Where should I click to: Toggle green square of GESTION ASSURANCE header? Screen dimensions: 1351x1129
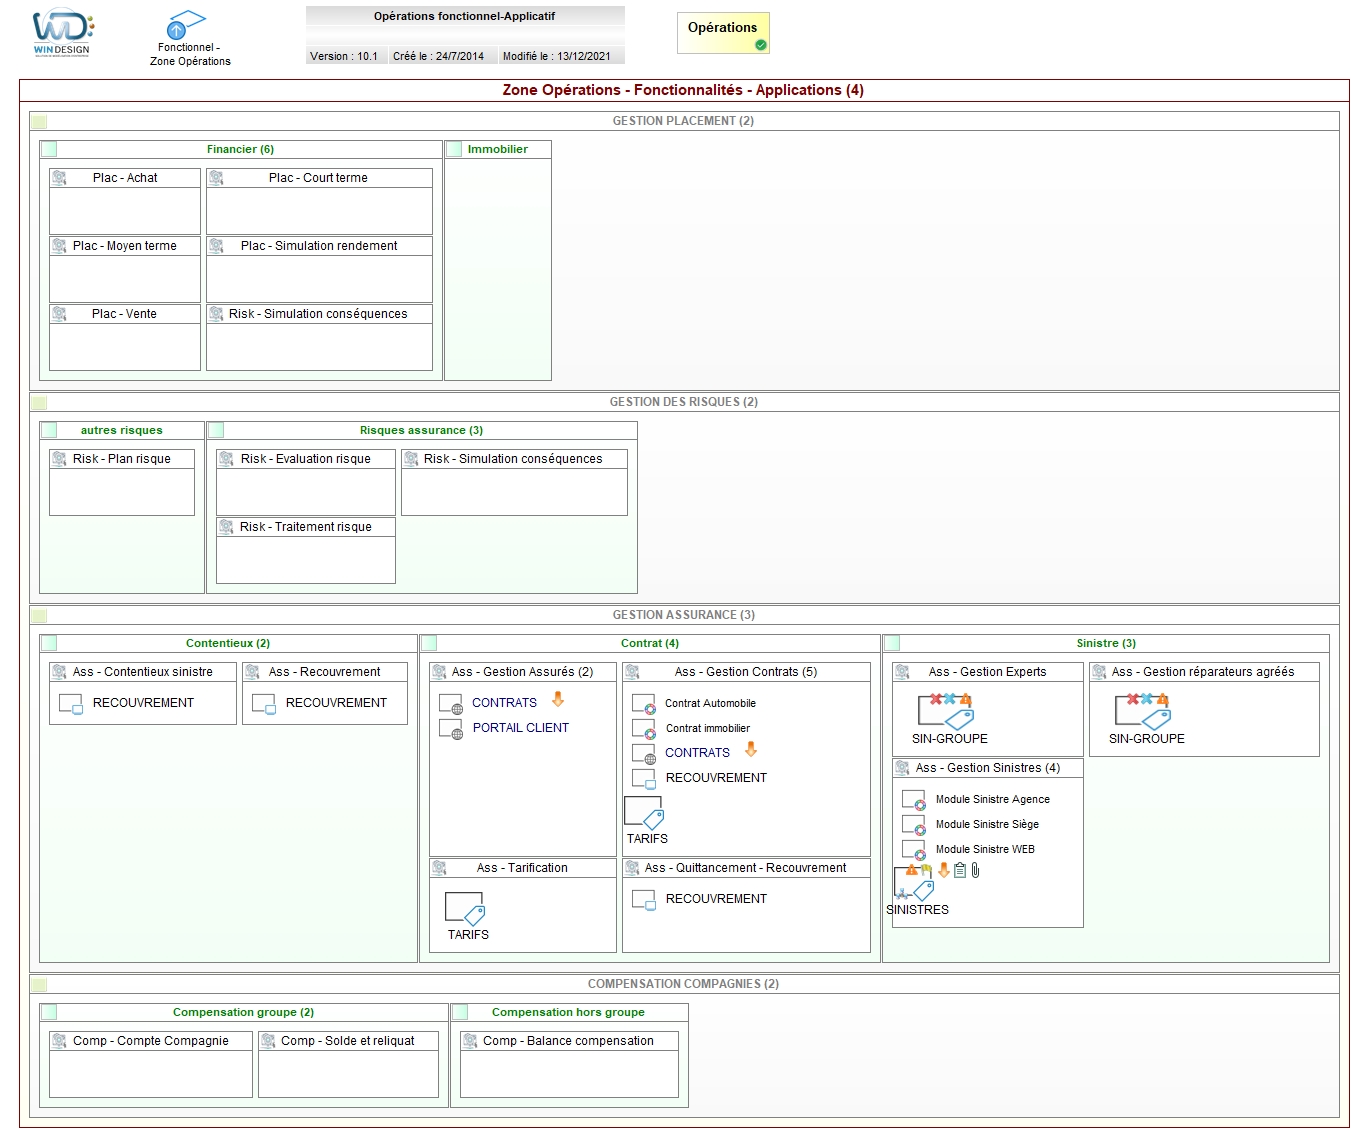tap(39, 616)
